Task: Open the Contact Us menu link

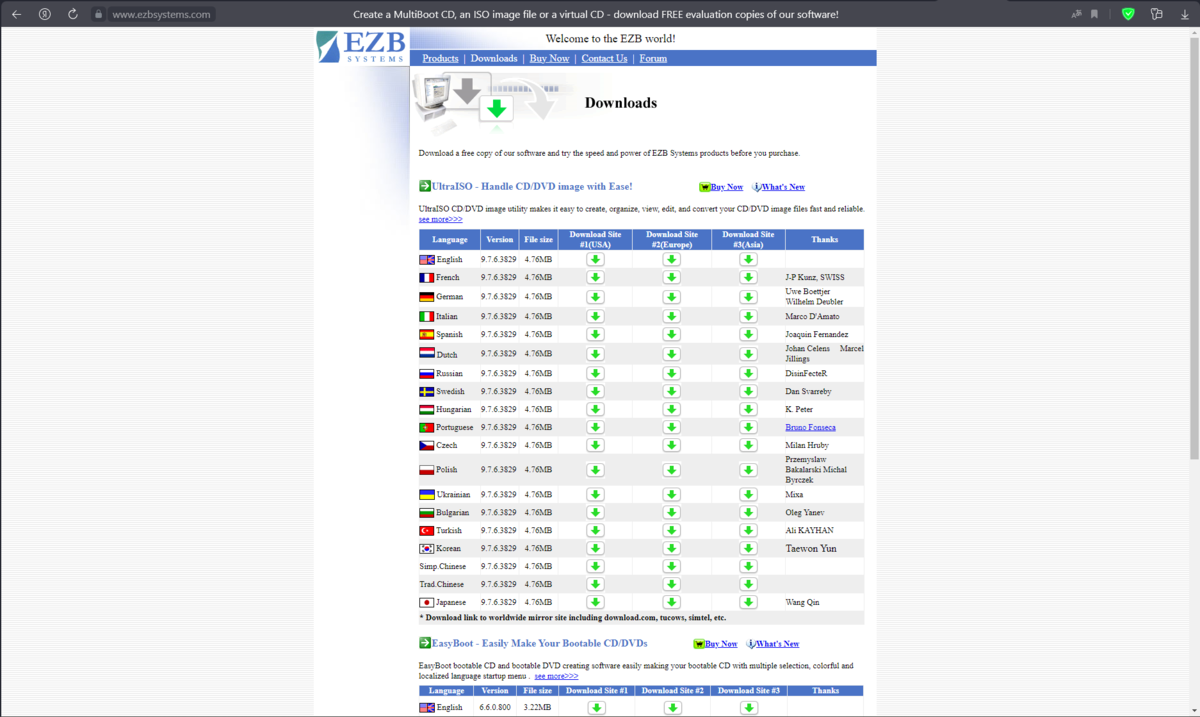Action: pyautogui.click(x=604, y=58)
